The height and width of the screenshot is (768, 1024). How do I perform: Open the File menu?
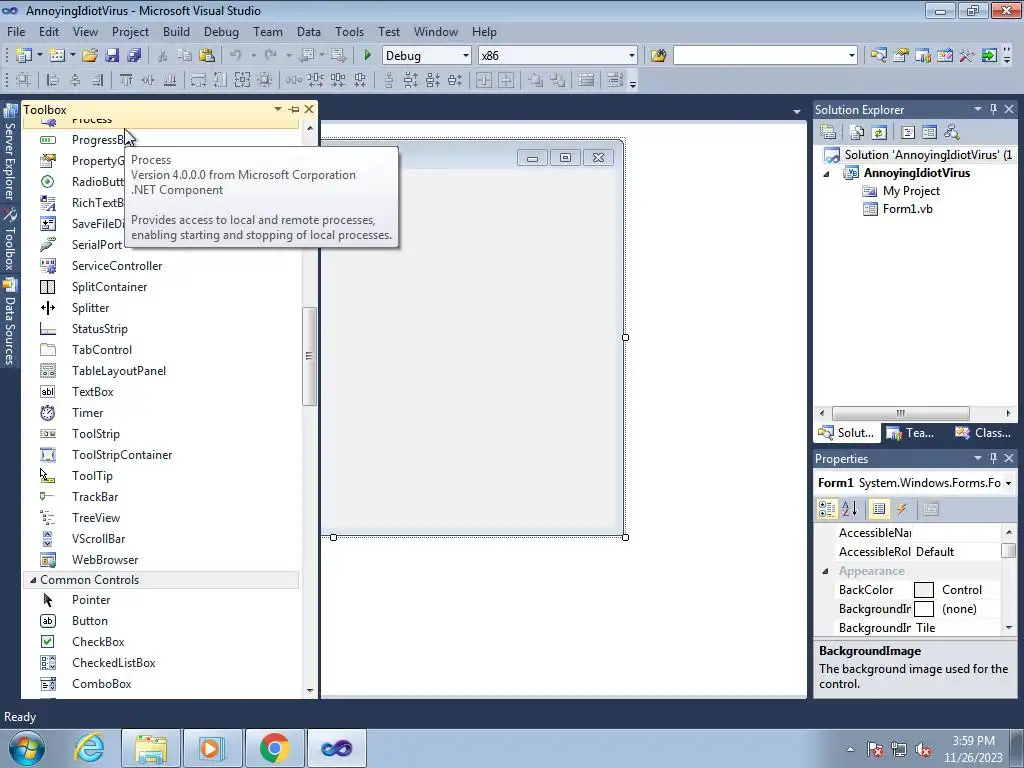click(16, 31)
